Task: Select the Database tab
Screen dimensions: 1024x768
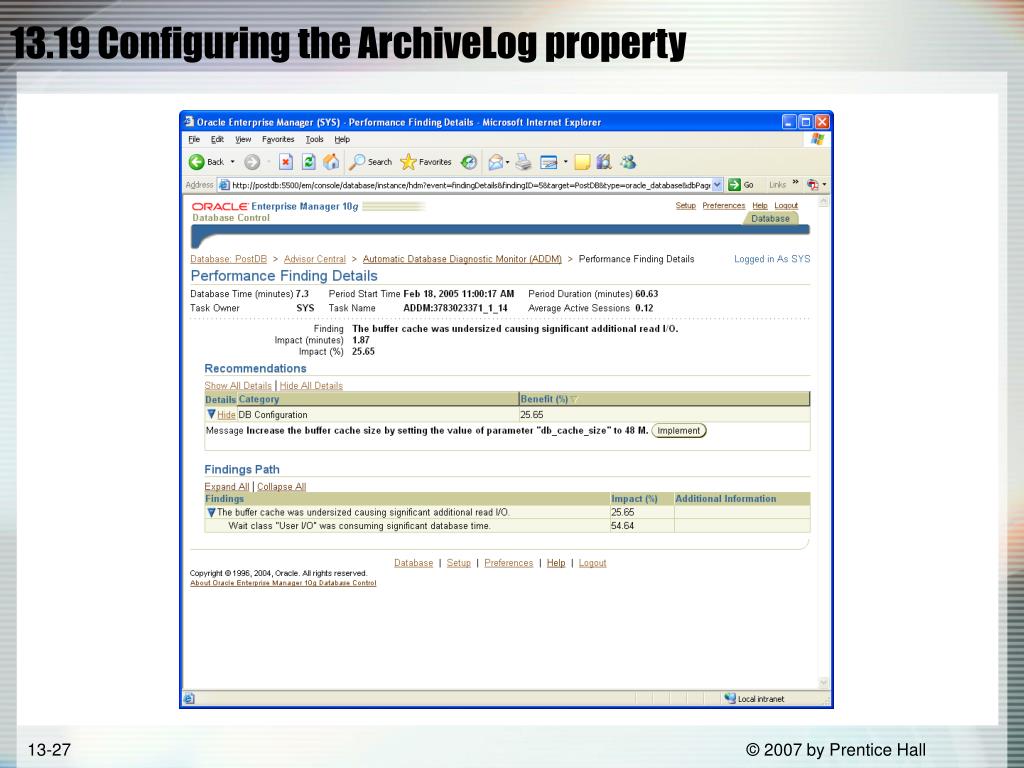Action: [770, 219]
